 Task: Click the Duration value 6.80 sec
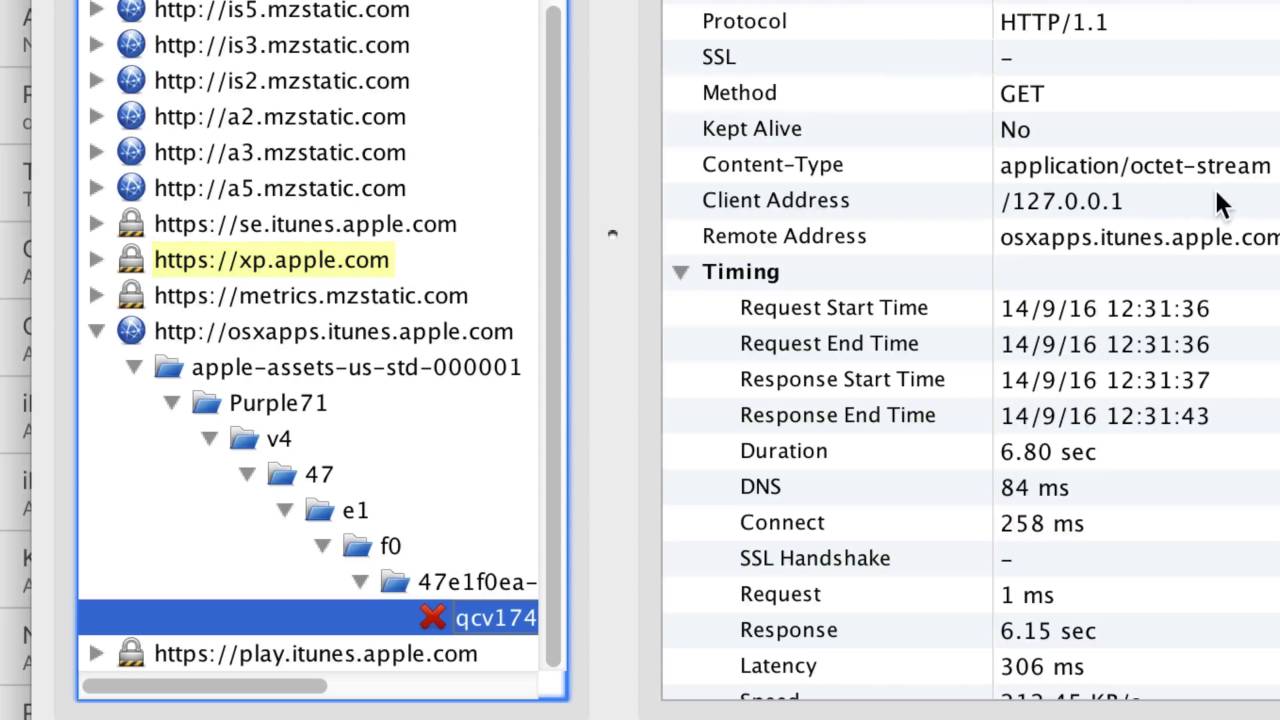[x=1048, y=452]
